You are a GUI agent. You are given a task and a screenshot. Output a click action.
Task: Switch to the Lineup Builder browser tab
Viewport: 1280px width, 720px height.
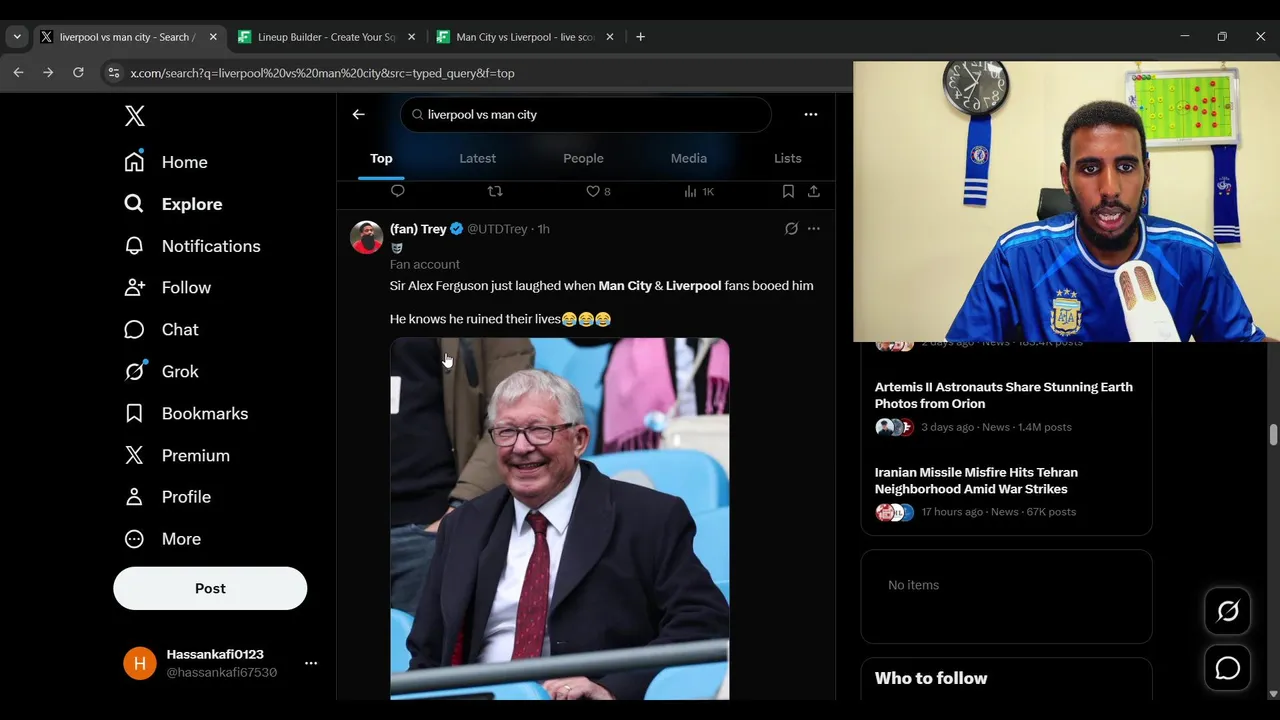click(328, 37)
